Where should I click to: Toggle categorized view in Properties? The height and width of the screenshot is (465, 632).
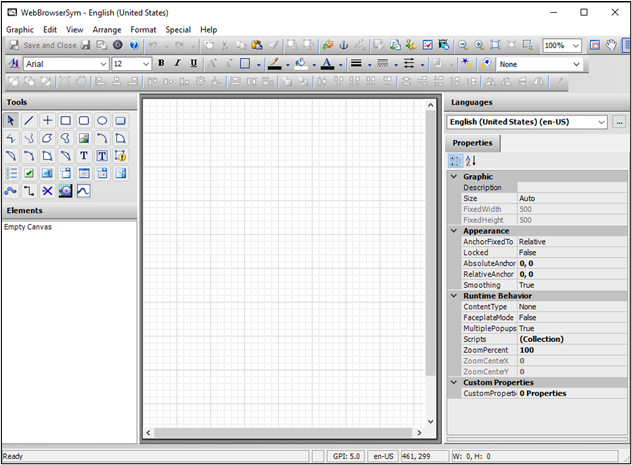tap(455, 161)
